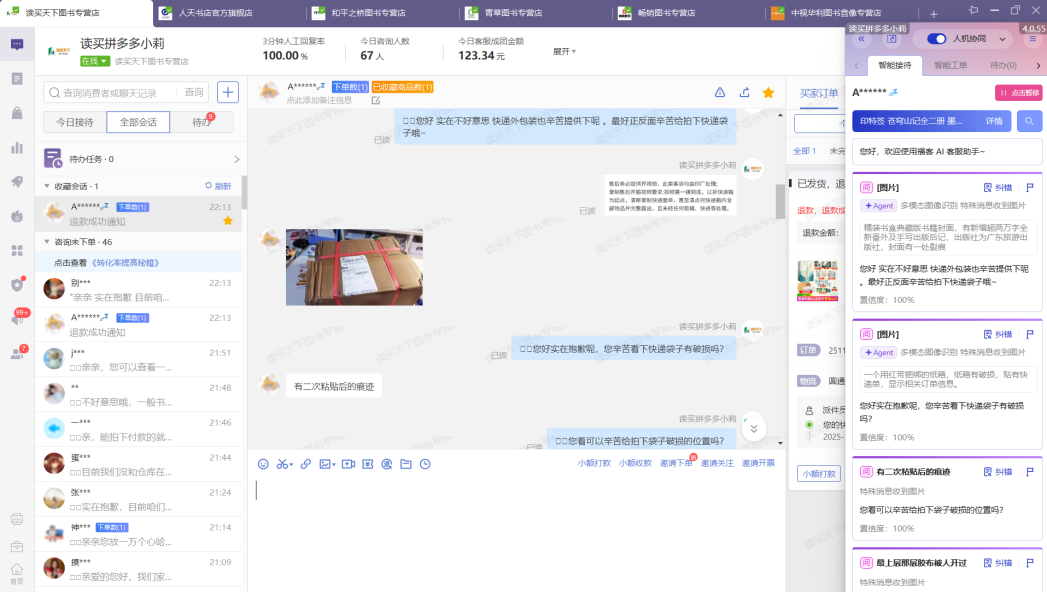Switch to 智能工单 tab
This screenshot has width=1047, height=592.
[950, 65]
